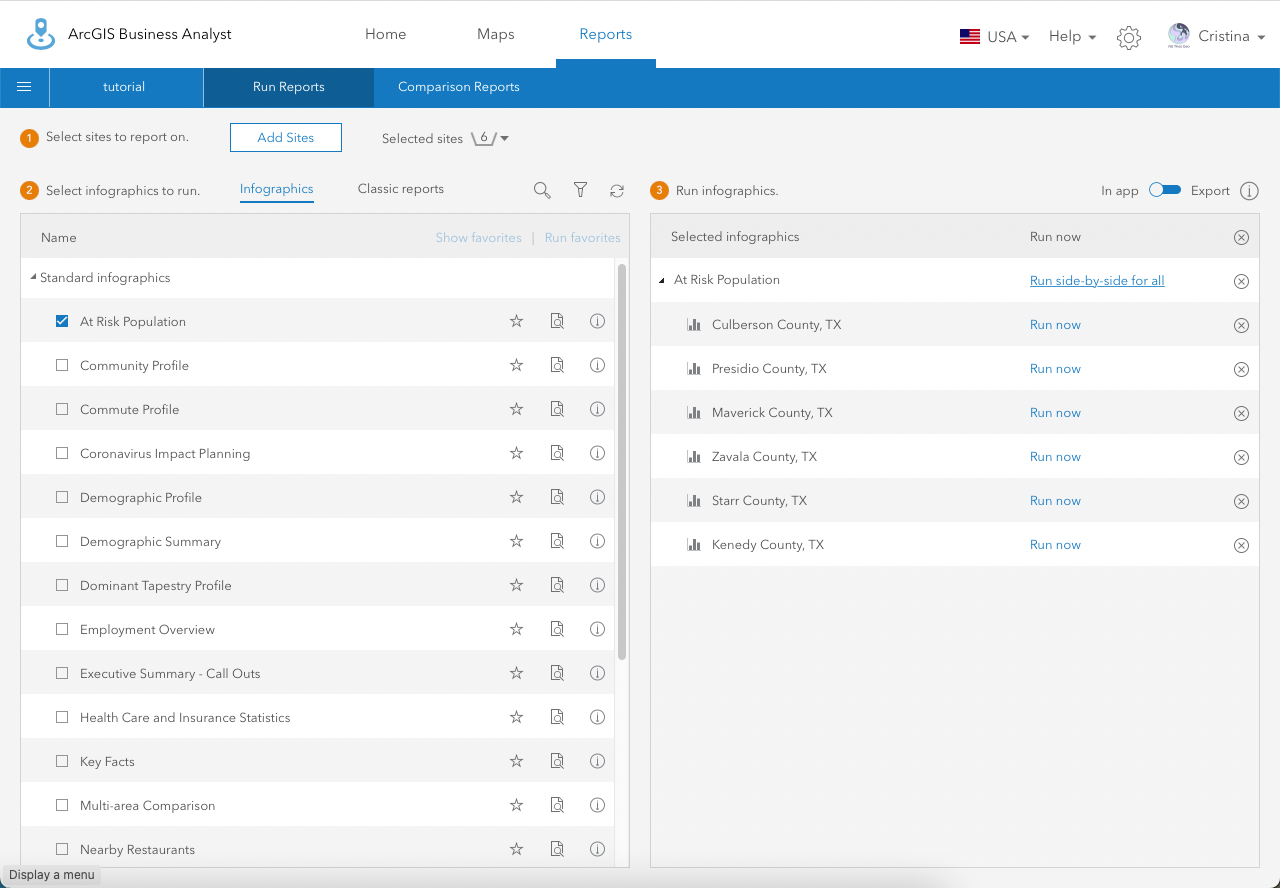The image size is (1280, 888).
Task: Click the search magnifier icon above the infographics list
Action: tap(542, 190)
